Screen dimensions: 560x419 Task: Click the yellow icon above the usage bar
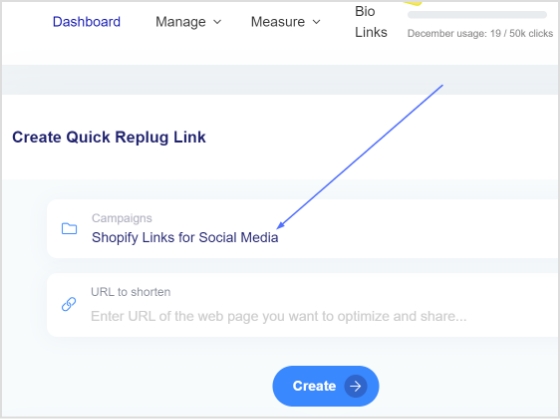tap(414, 3)
